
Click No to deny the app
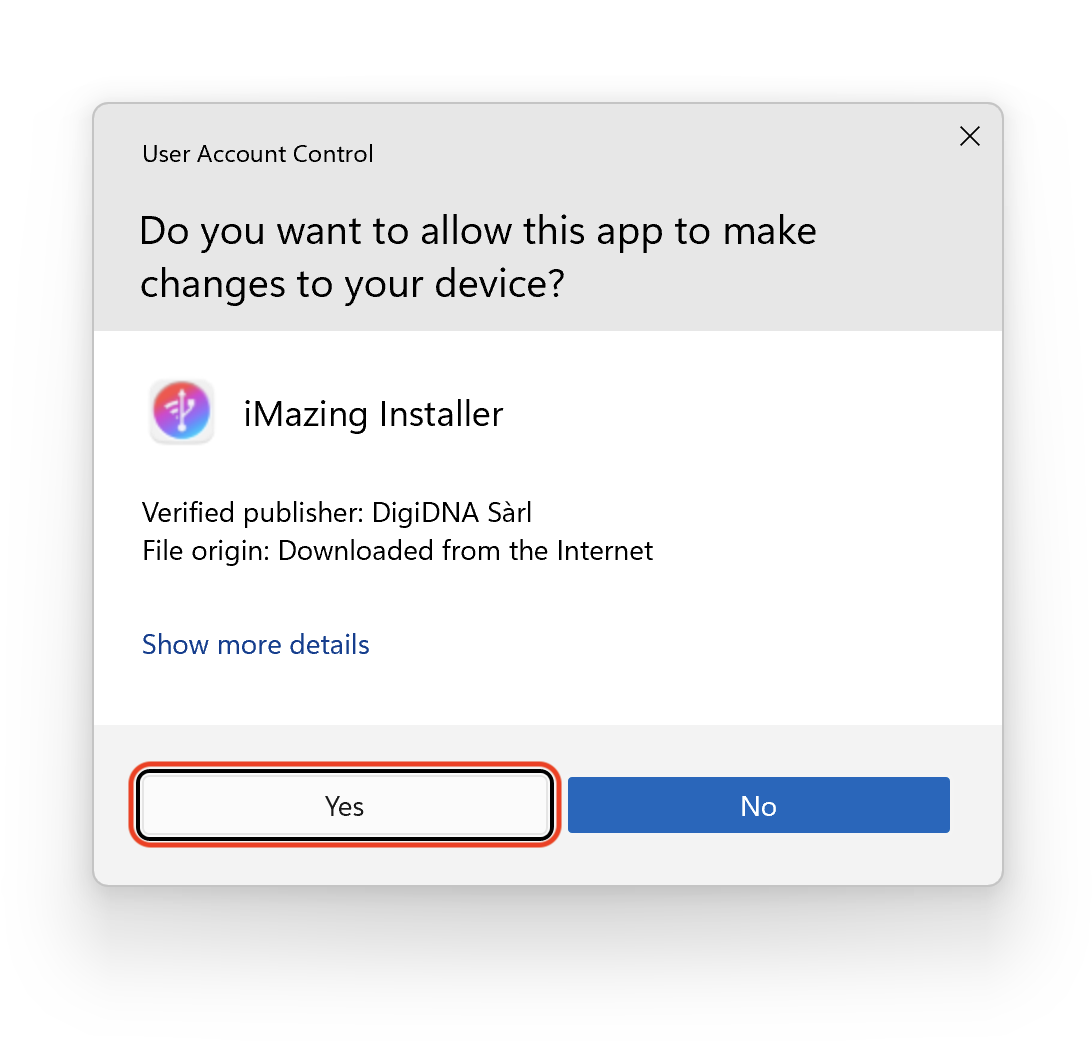758,805
